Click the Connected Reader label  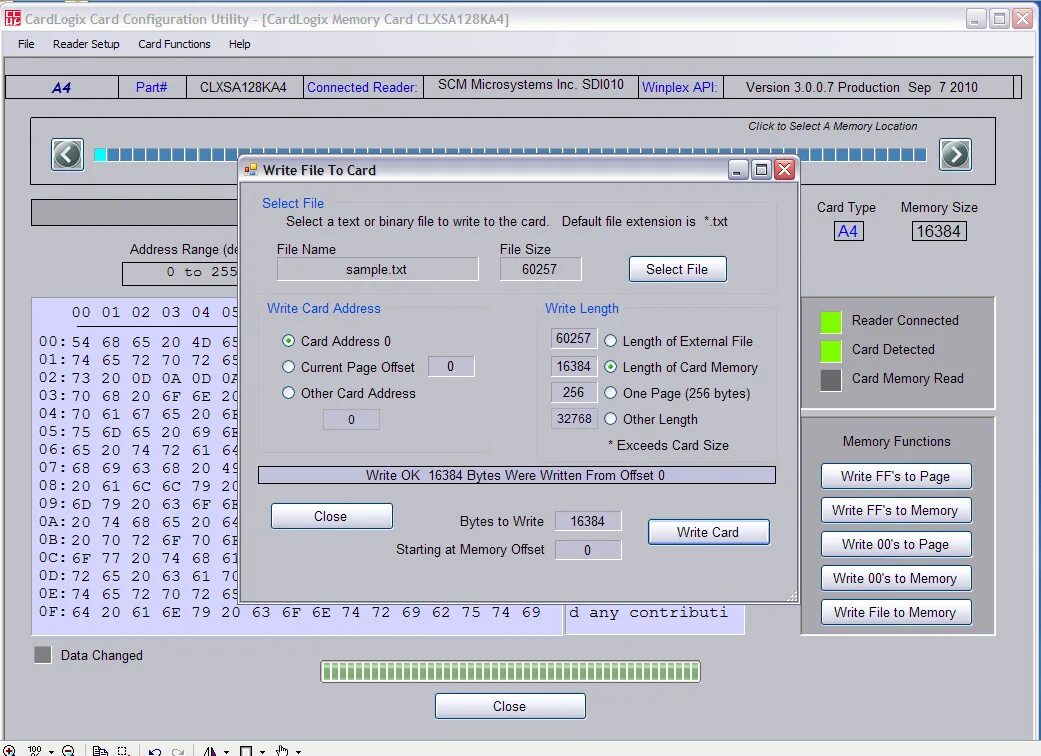362,87
